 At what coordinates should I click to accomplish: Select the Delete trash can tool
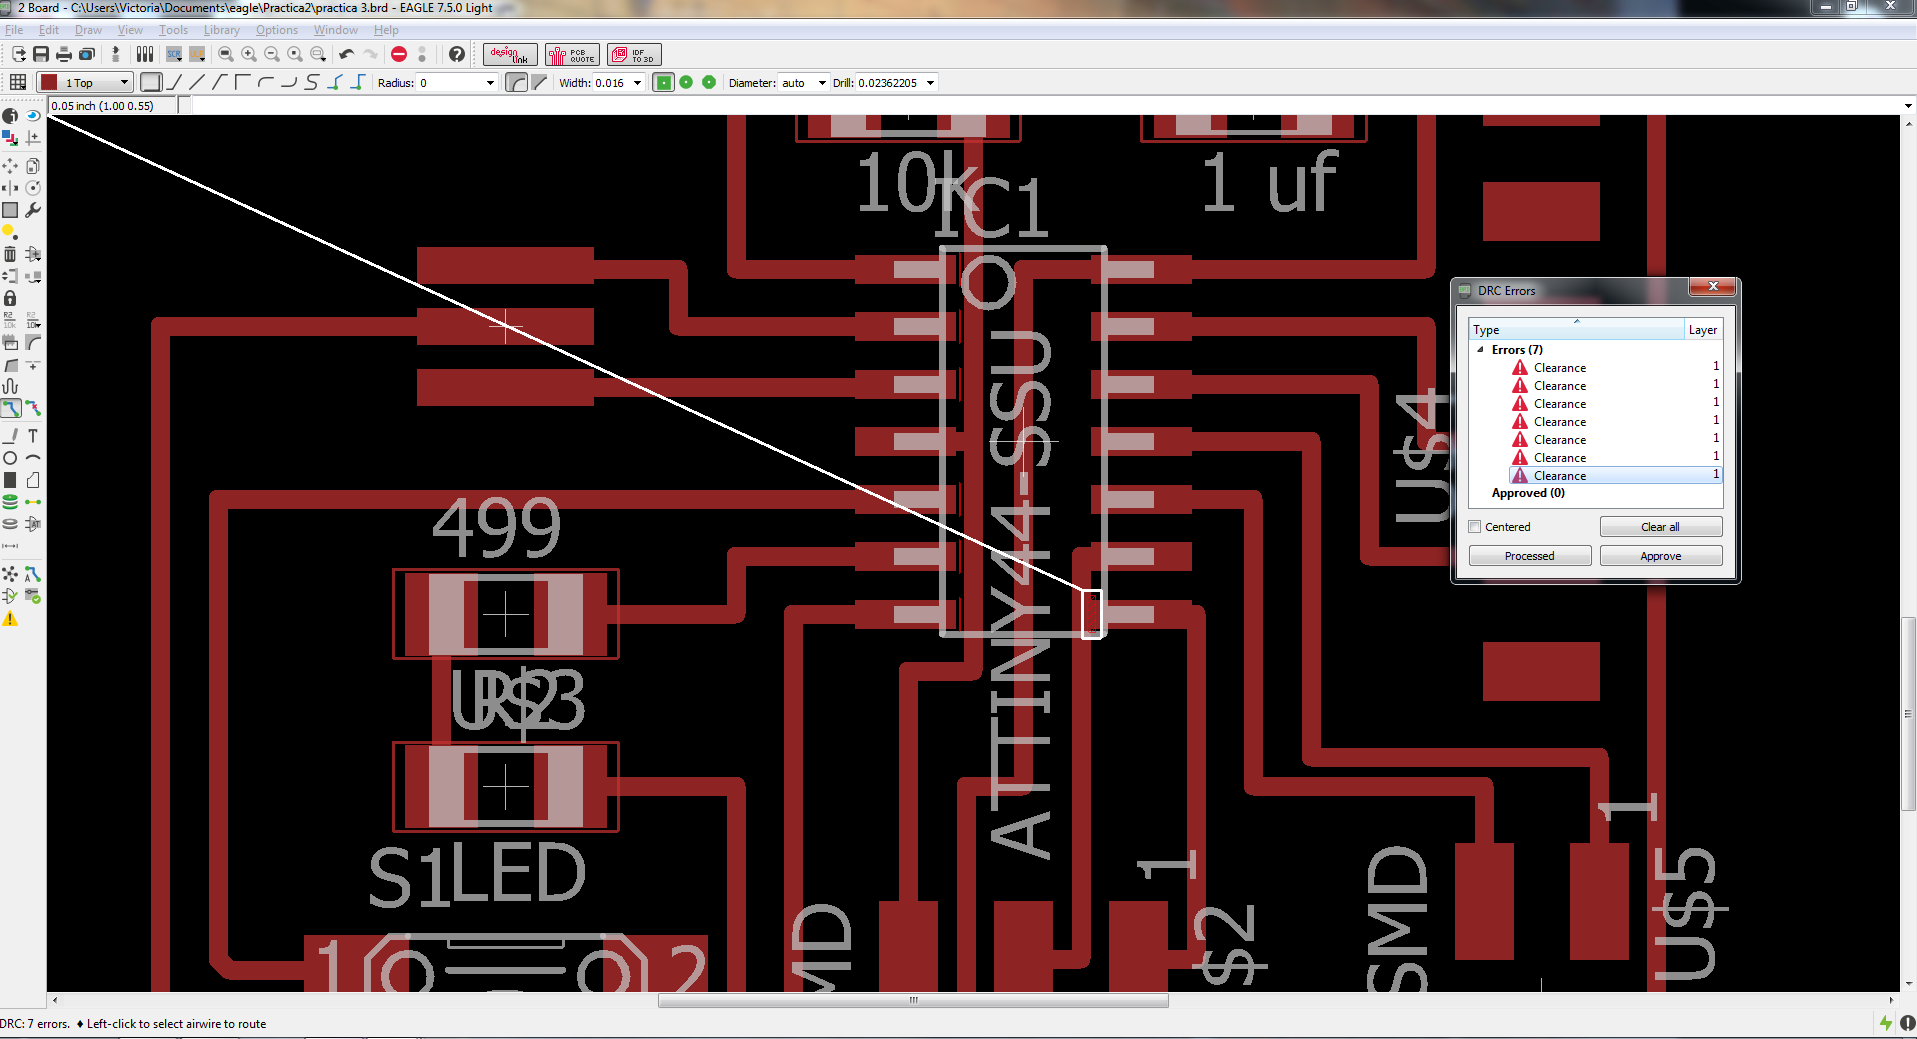pos(10,254)
